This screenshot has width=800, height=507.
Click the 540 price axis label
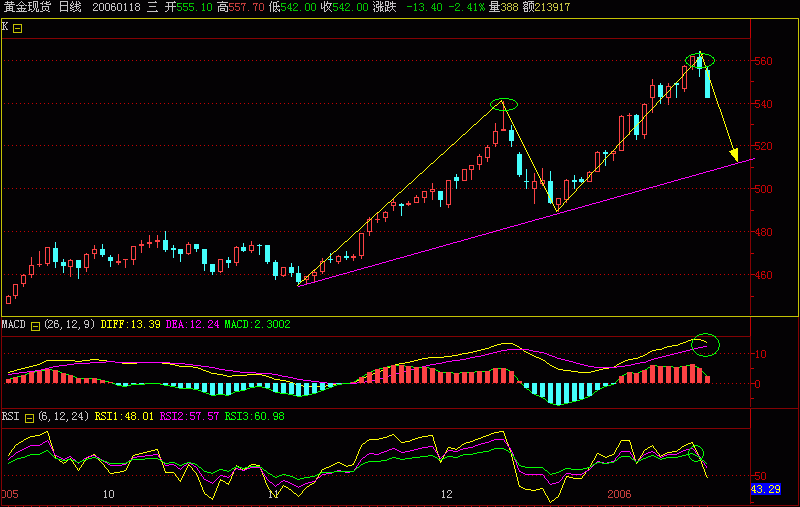click(763, 104)
